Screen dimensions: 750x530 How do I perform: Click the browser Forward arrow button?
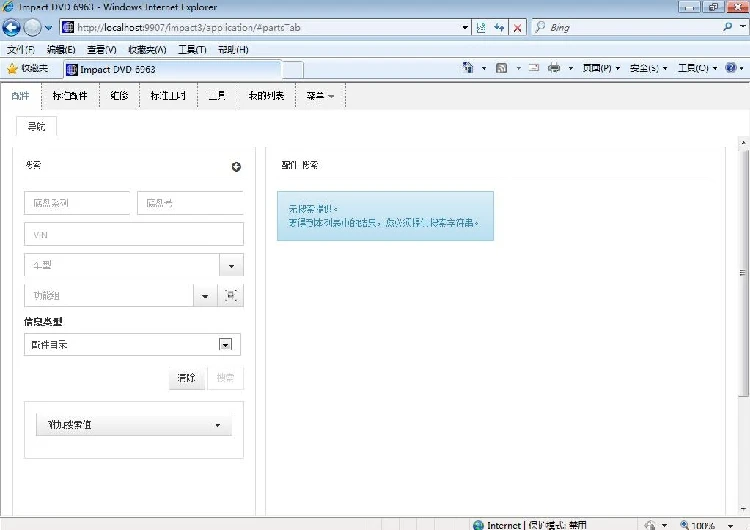[33, 27]
